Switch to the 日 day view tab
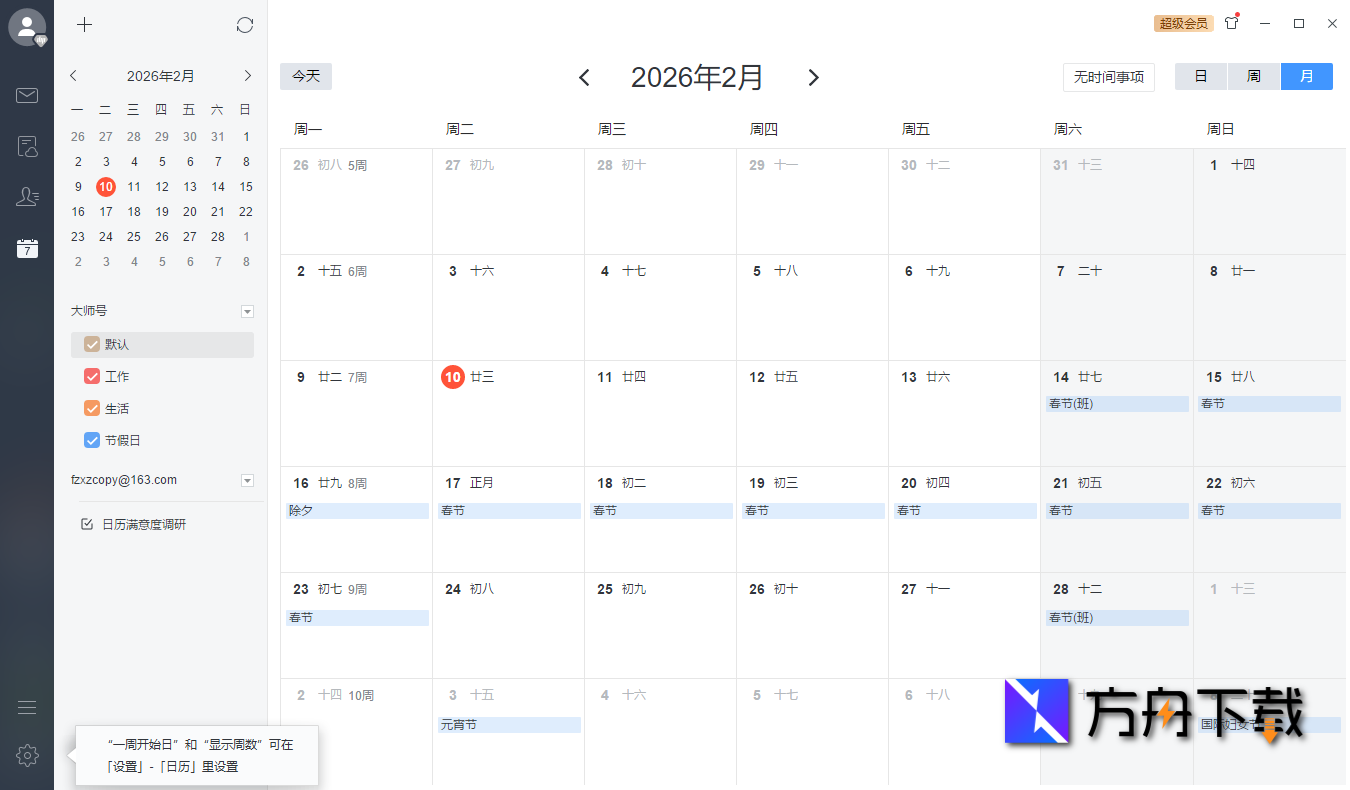Screen dimensions: 1350x790 [1200, 75]
